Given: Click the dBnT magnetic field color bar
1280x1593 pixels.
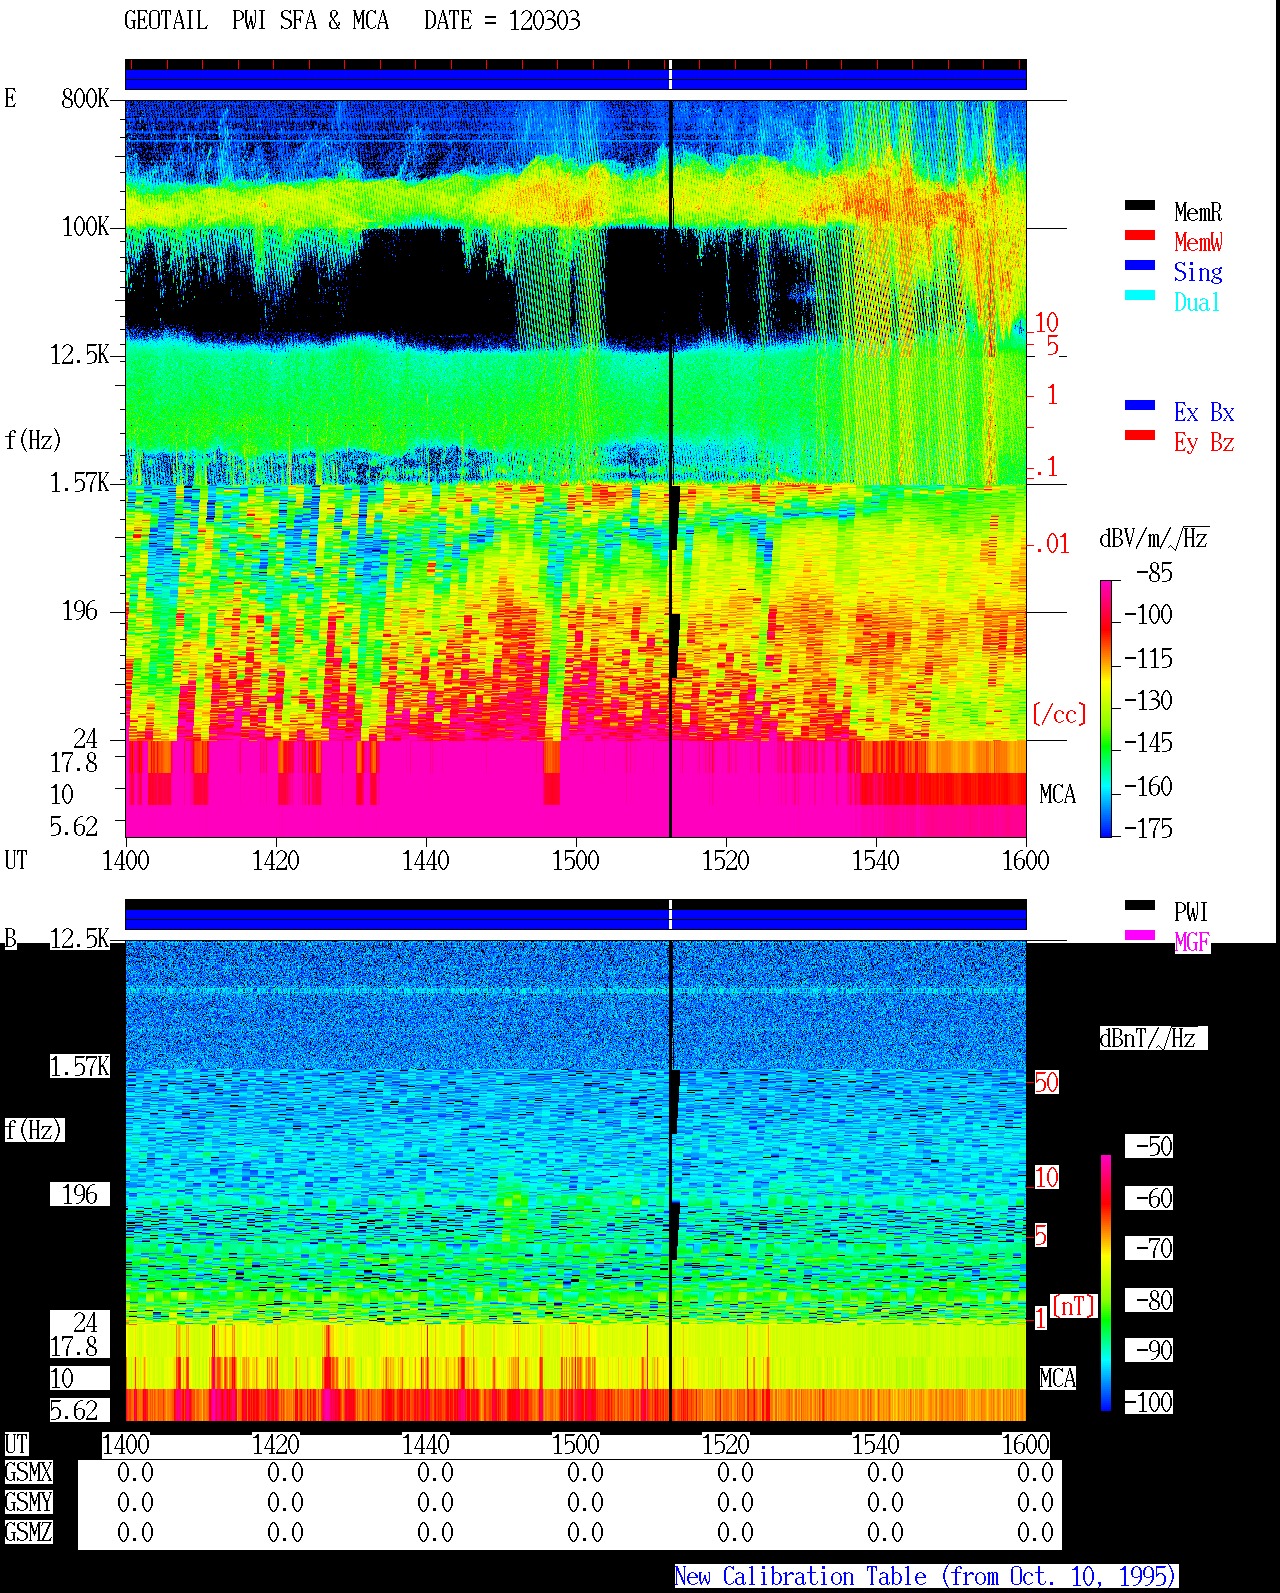Looking at the screenshot, I should tap(1106, 1283).
